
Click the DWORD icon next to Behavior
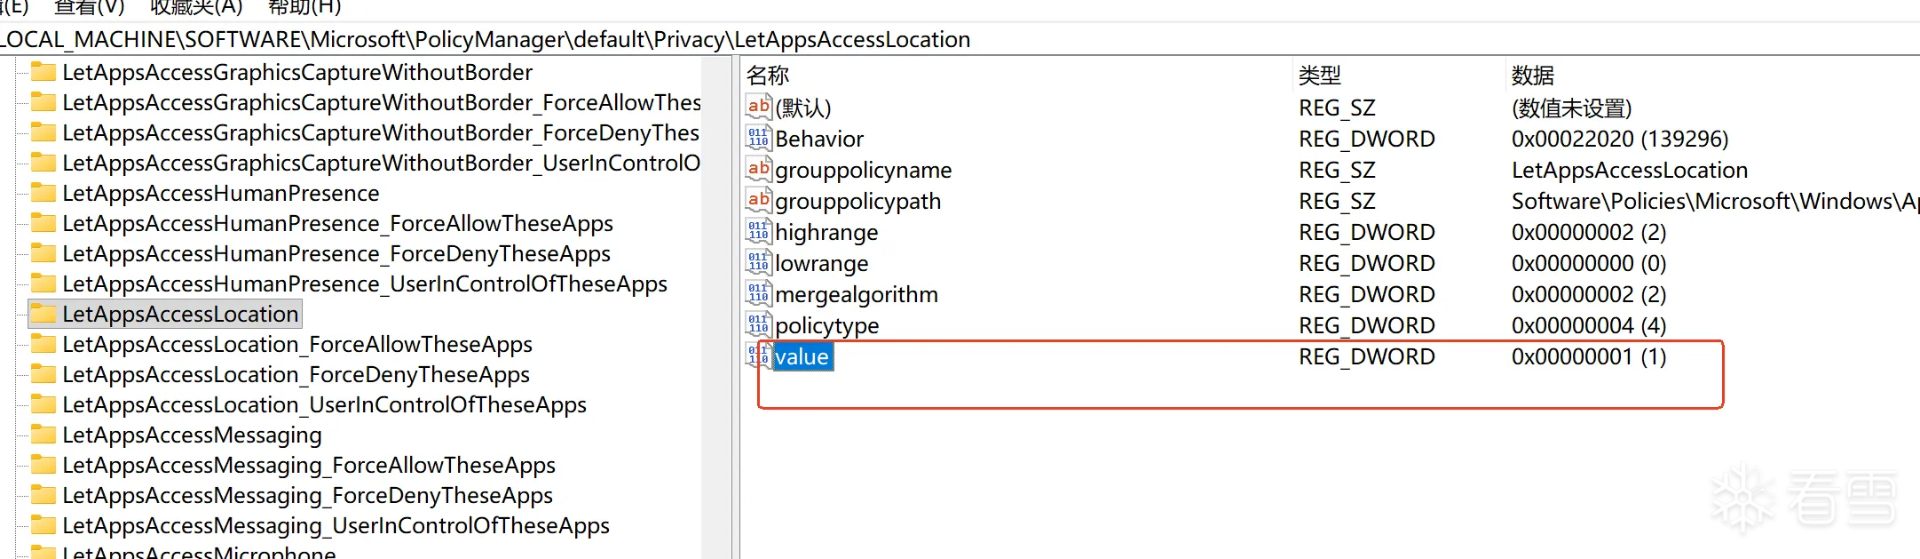tap(758, 138)
